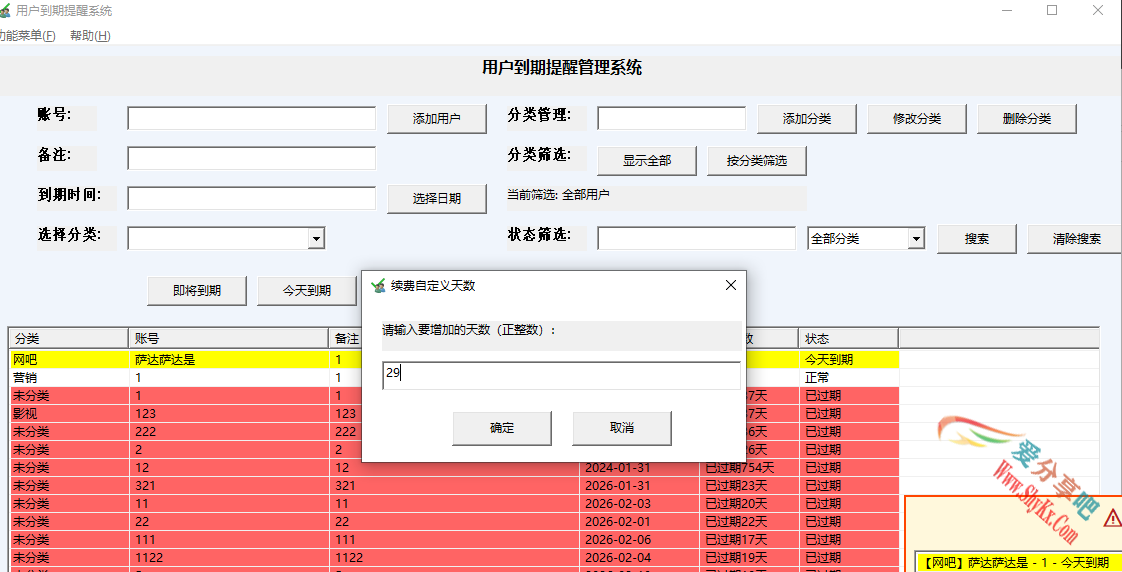Click the 添加分类 button
This screenshot has height=572, width=1122.
pyautogui.click(x=806, y=119)
